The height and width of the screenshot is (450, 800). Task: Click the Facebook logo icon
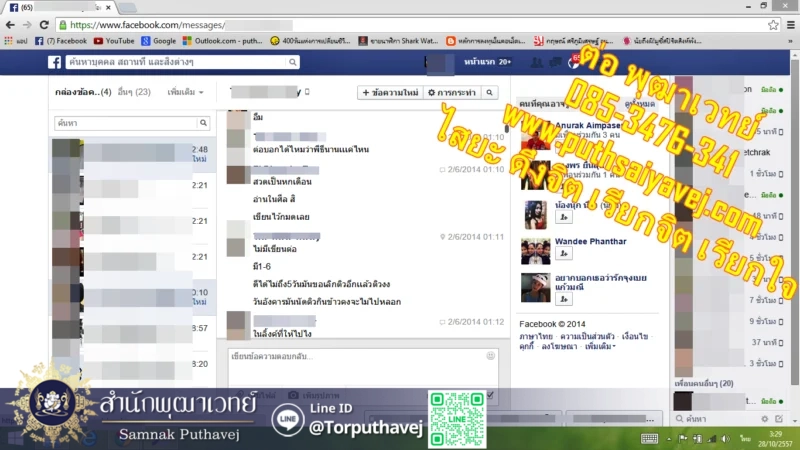55,62
